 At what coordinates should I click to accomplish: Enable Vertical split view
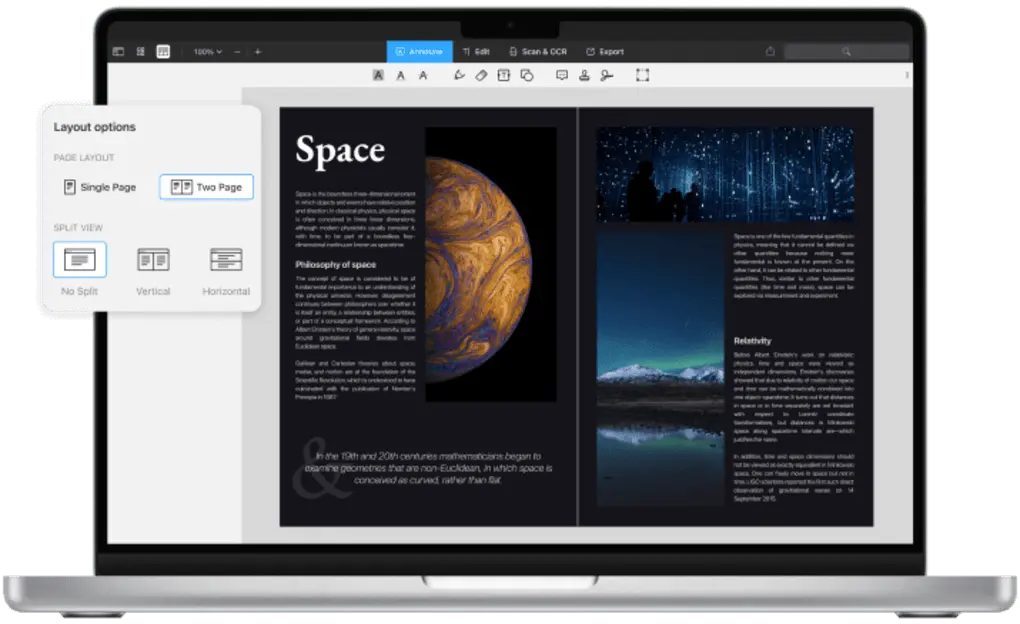151,259
